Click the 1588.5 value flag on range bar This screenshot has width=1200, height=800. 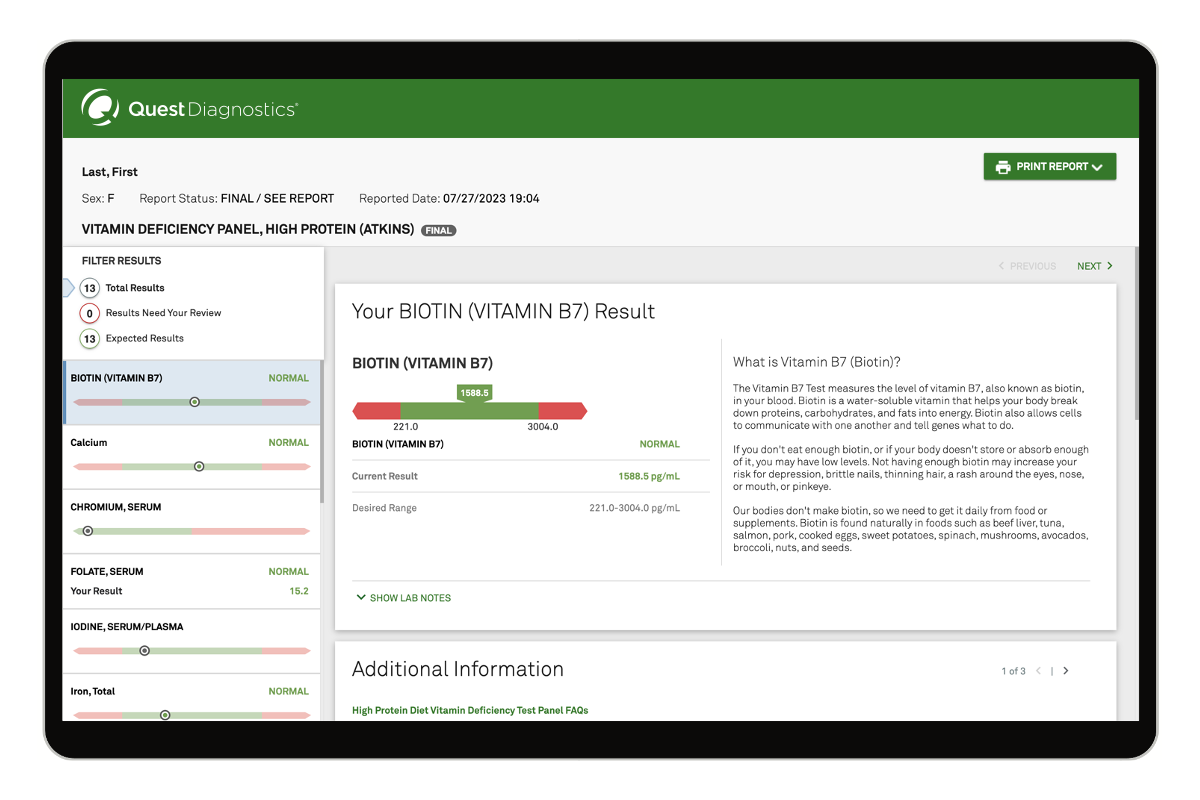474,393
